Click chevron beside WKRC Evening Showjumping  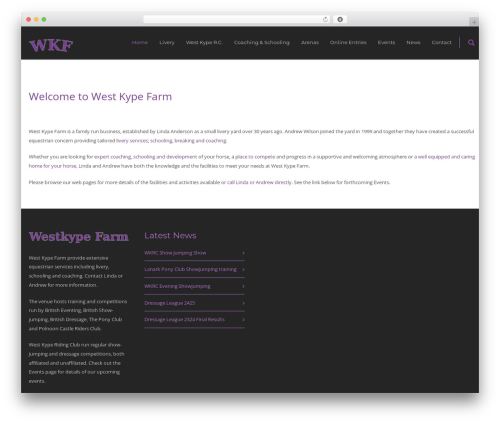click(x=243, y=286)
